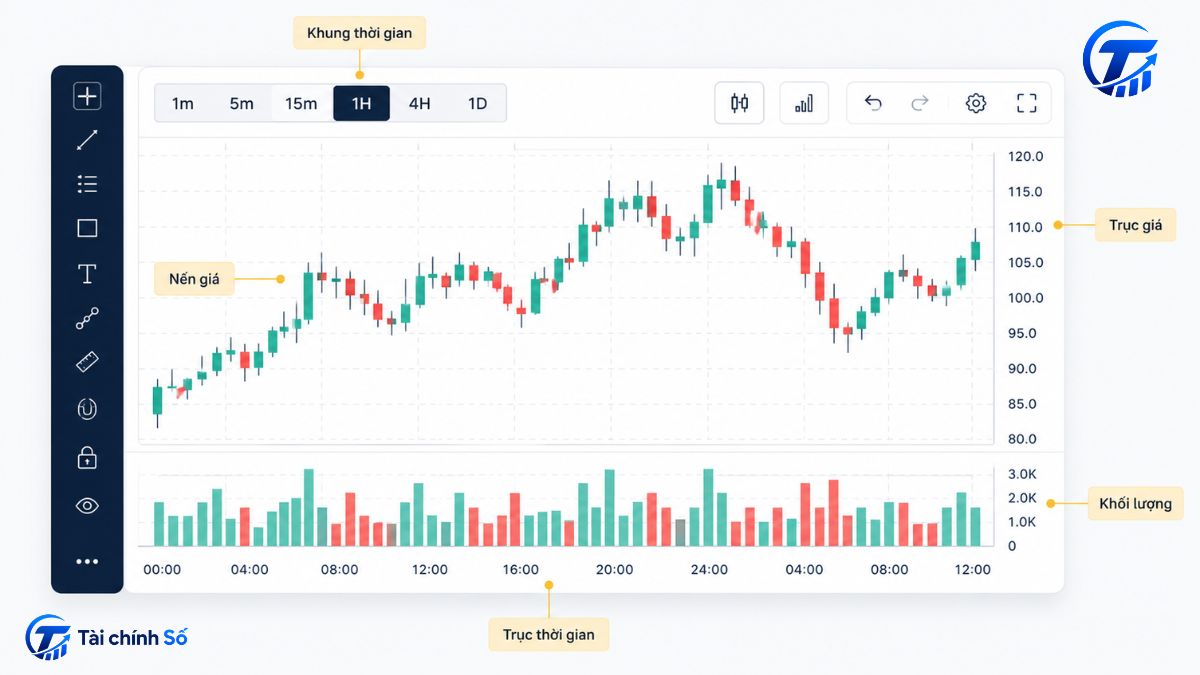Click the 20:00 time axis label
The height and width of the screenshot is (675, 1200).
click(615, 570)
